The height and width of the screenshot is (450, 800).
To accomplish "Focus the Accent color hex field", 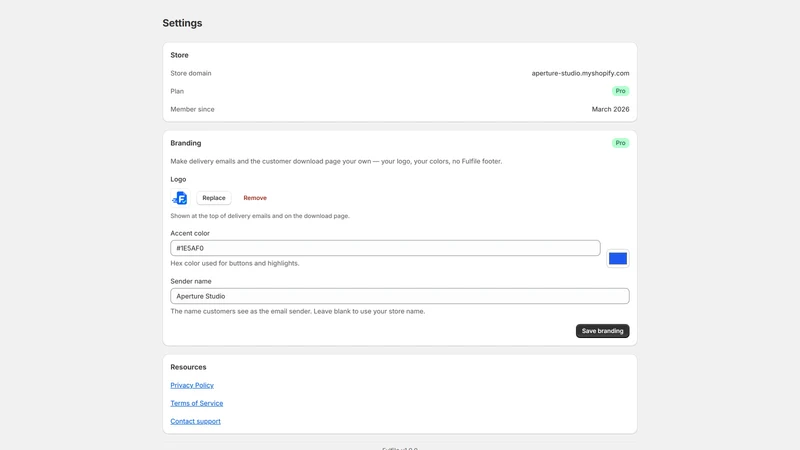I will [x=385, y=248].
